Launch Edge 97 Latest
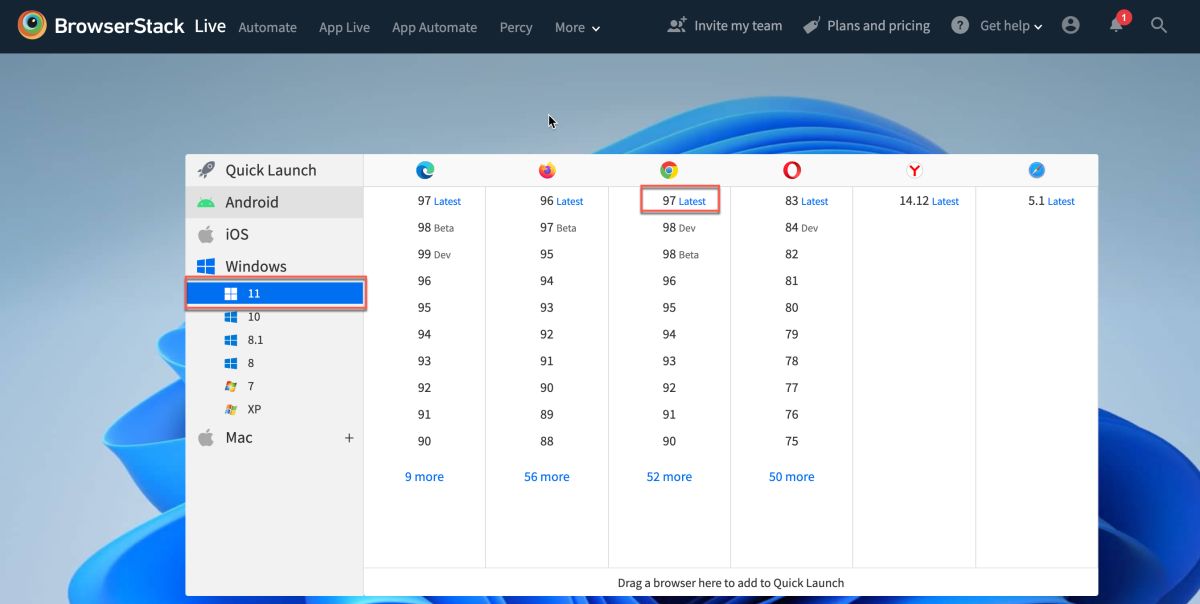The height and width of the screenshot is (604, 1200). [x=439, y=201]
